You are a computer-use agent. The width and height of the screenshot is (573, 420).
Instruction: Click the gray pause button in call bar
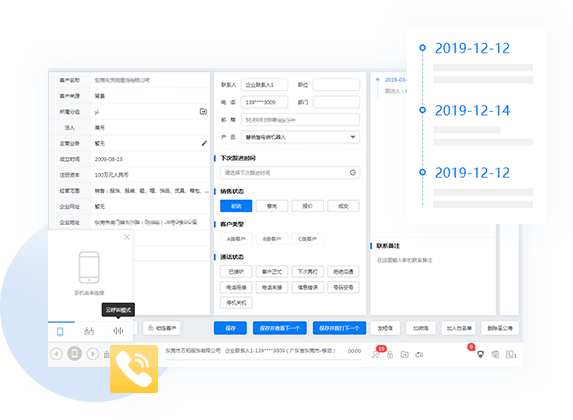[x=75, y=353]
